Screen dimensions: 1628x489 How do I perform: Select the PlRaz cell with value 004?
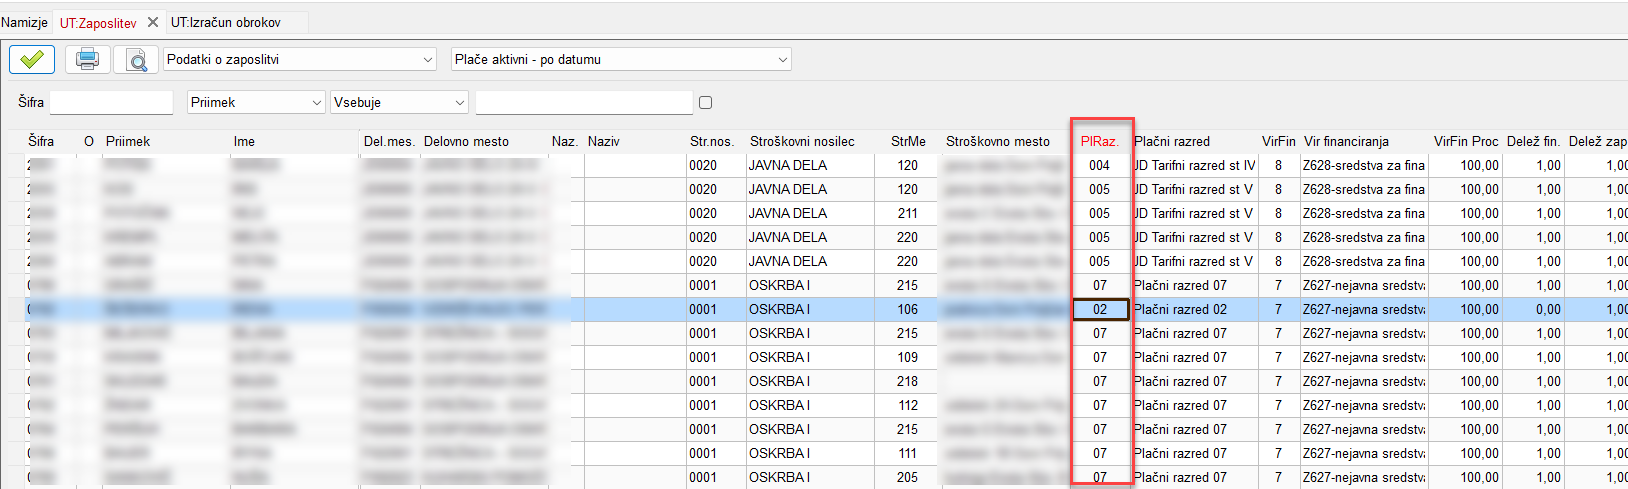coord(1100,165)
